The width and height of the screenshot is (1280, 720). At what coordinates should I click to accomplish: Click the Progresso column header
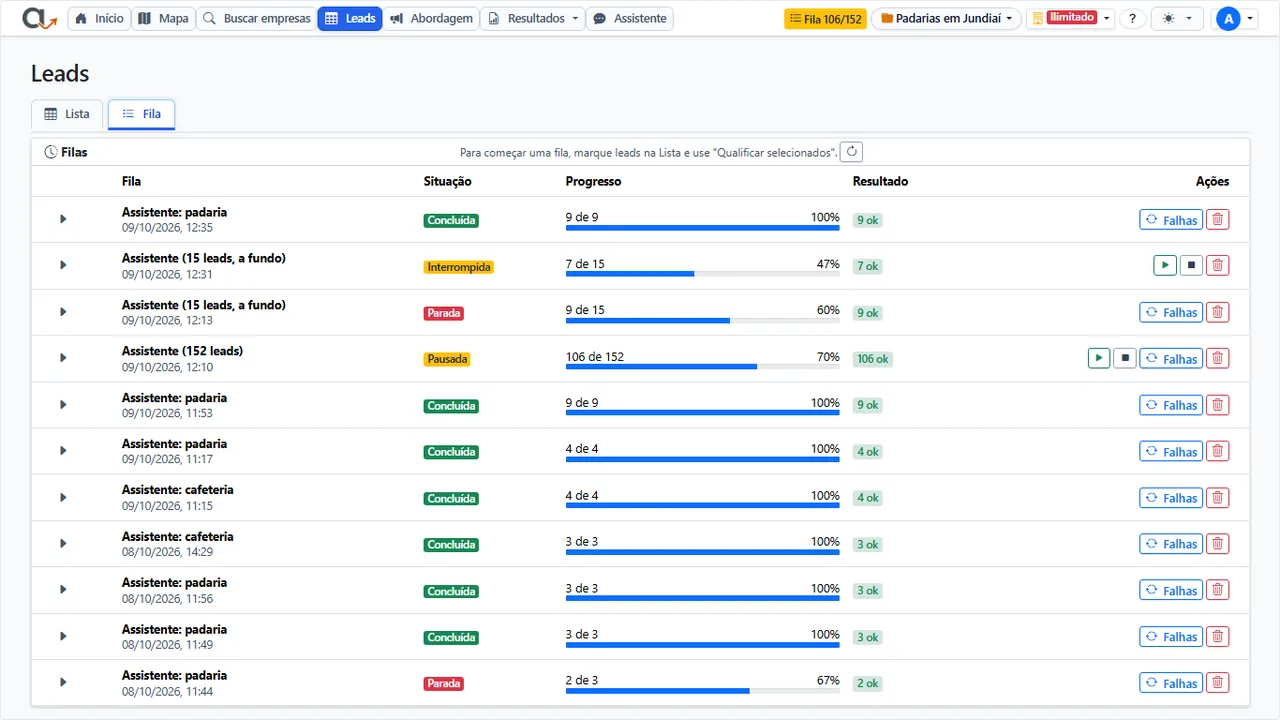coord(593,181)
